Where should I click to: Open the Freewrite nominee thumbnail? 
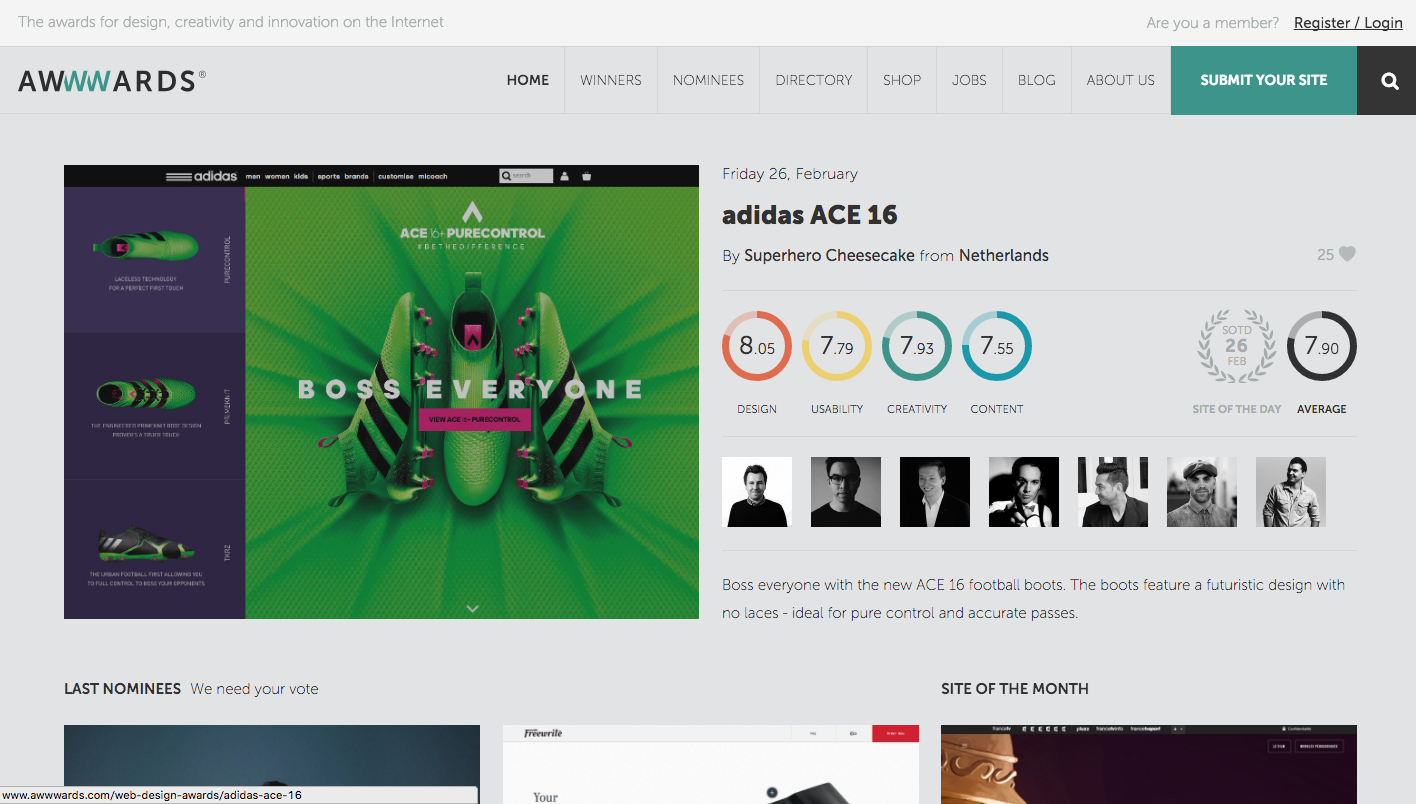tap(711, 764)
